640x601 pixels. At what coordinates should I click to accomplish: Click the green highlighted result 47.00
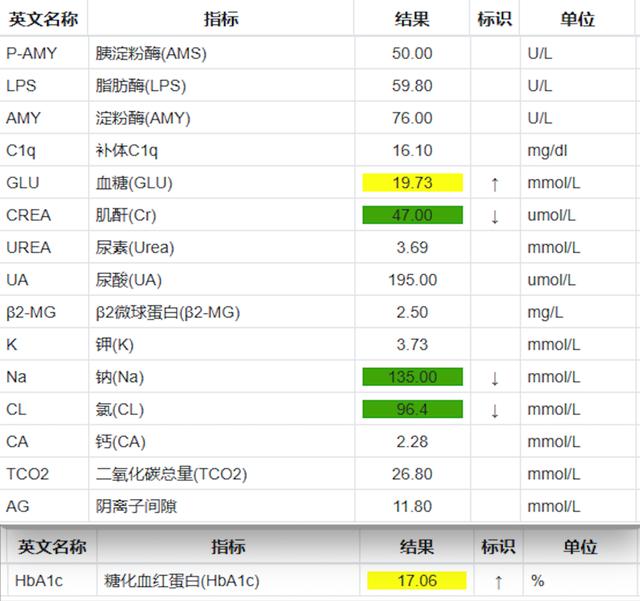click(x=413, y=215)
